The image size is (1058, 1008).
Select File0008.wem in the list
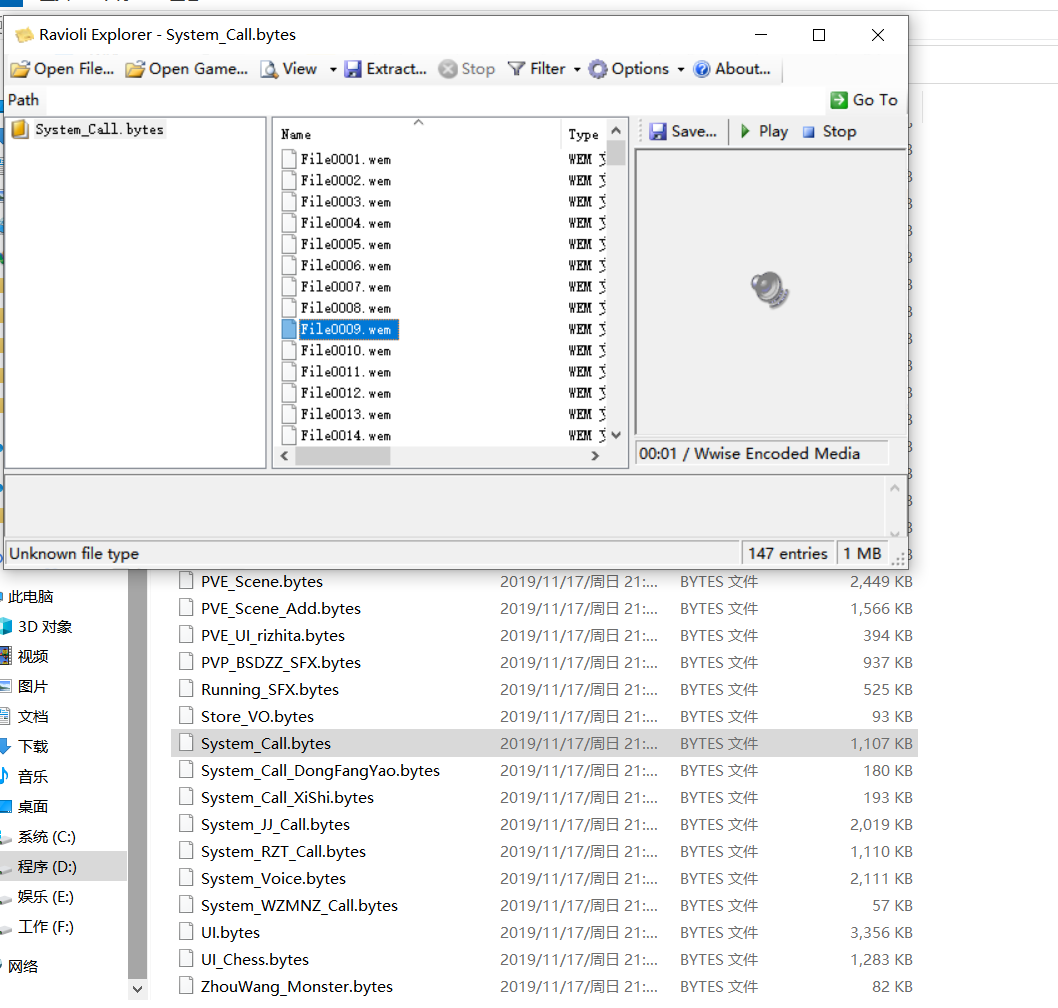[337, 308]
